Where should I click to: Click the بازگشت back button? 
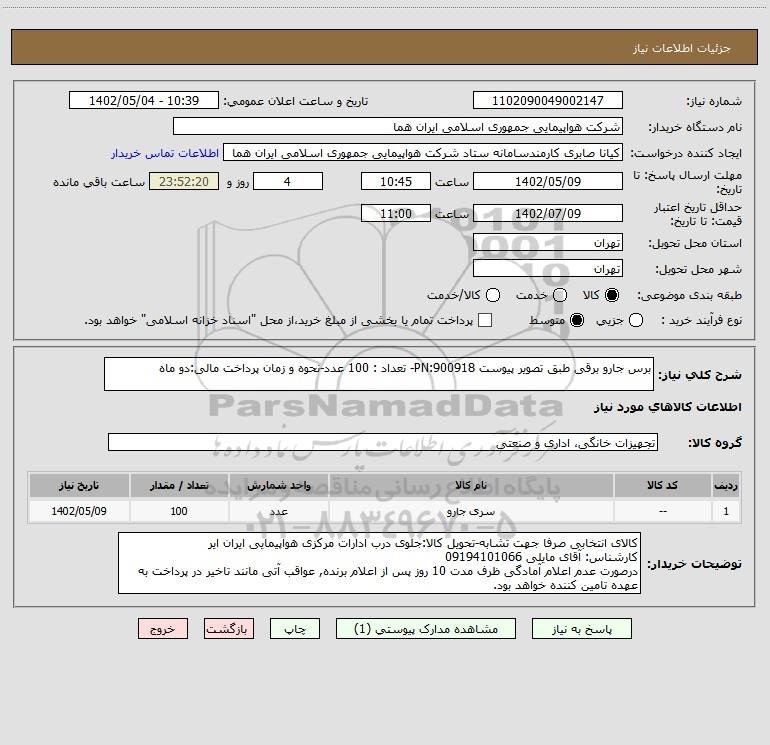(x=229, y=629)
